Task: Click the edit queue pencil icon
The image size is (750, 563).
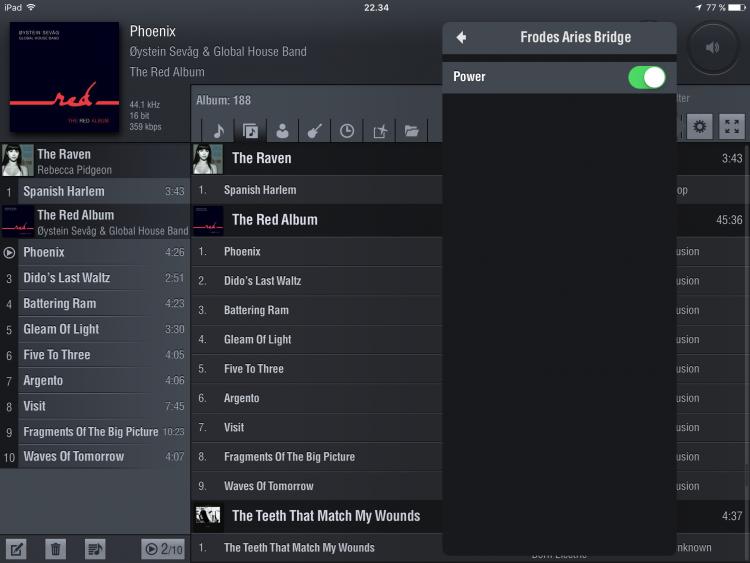Action: (16, 549)
